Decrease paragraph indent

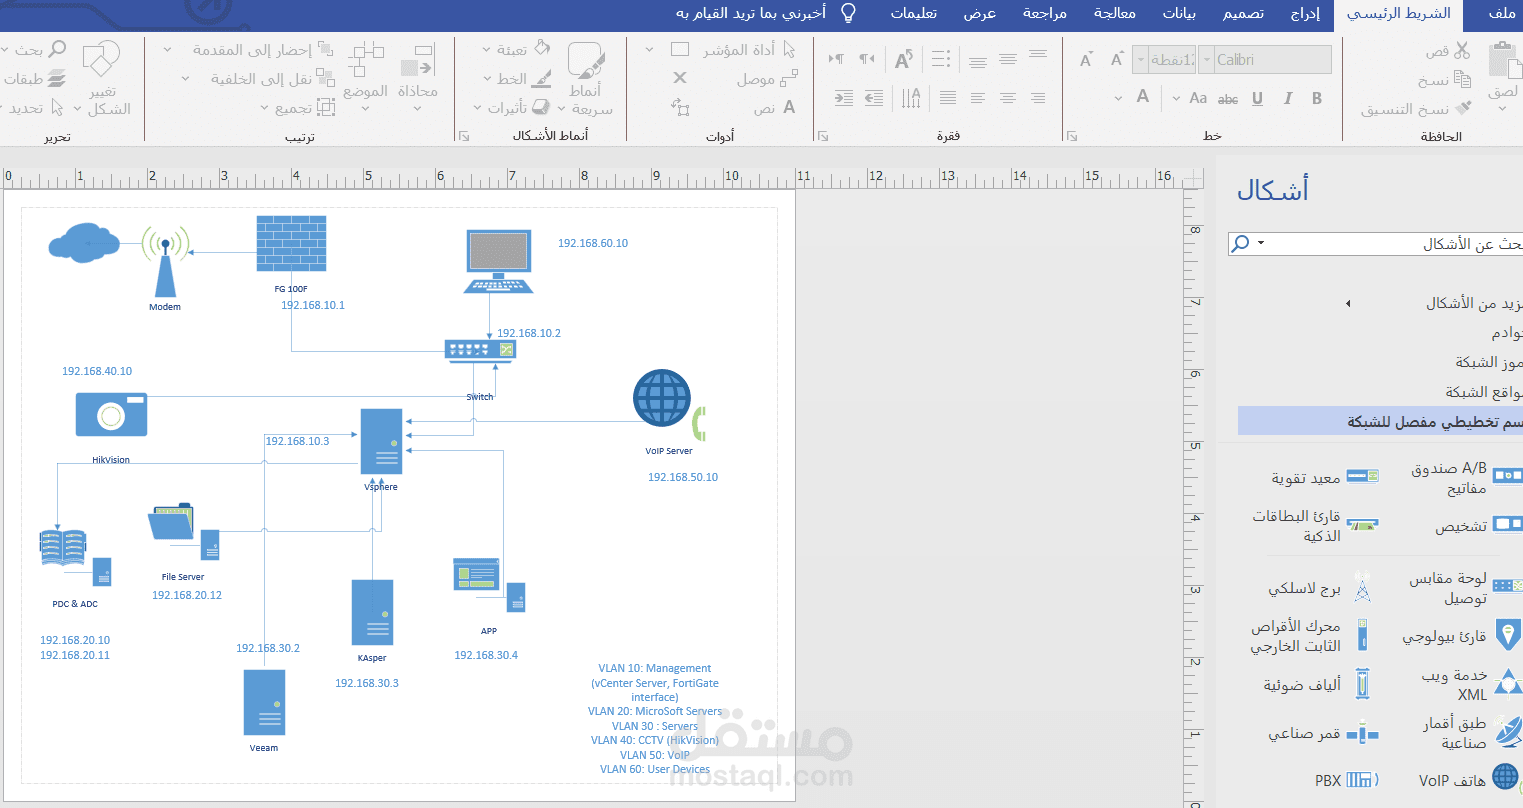tap(874, 98)
